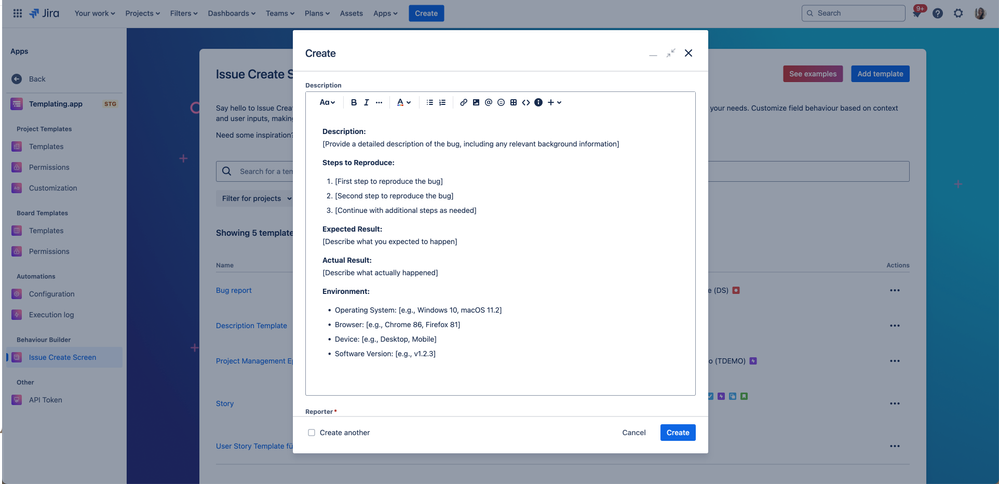The width and height of the screenshot is (999, 484).
Task: Open the Plans menu
Action: coord(318,13)
